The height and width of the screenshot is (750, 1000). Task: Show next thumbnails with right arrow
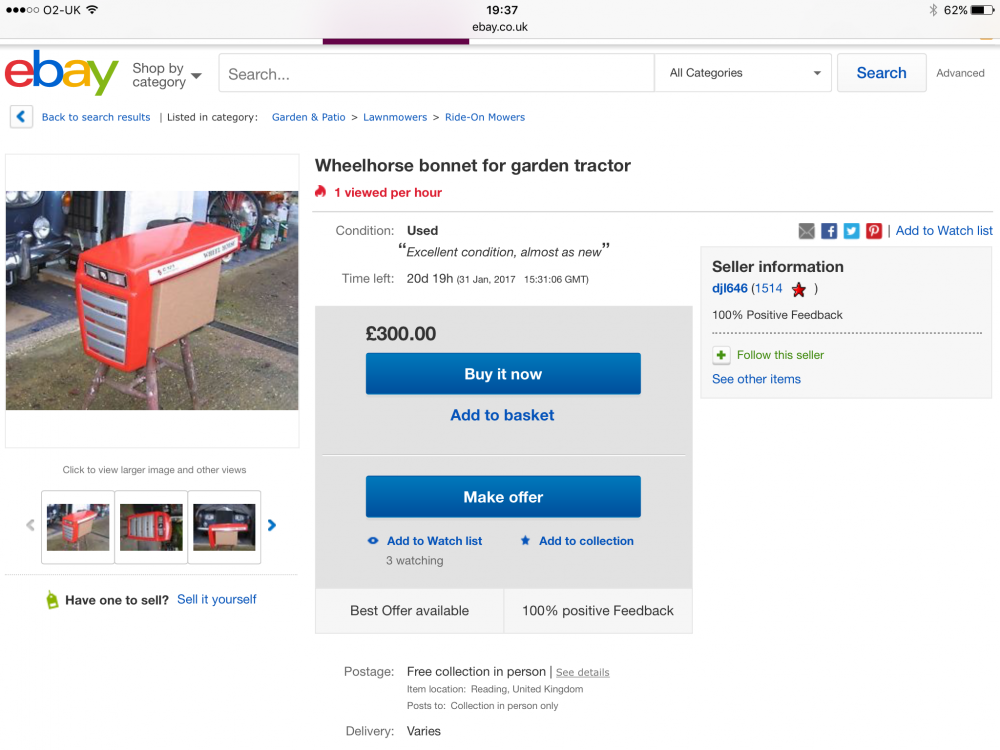point(272,525)
